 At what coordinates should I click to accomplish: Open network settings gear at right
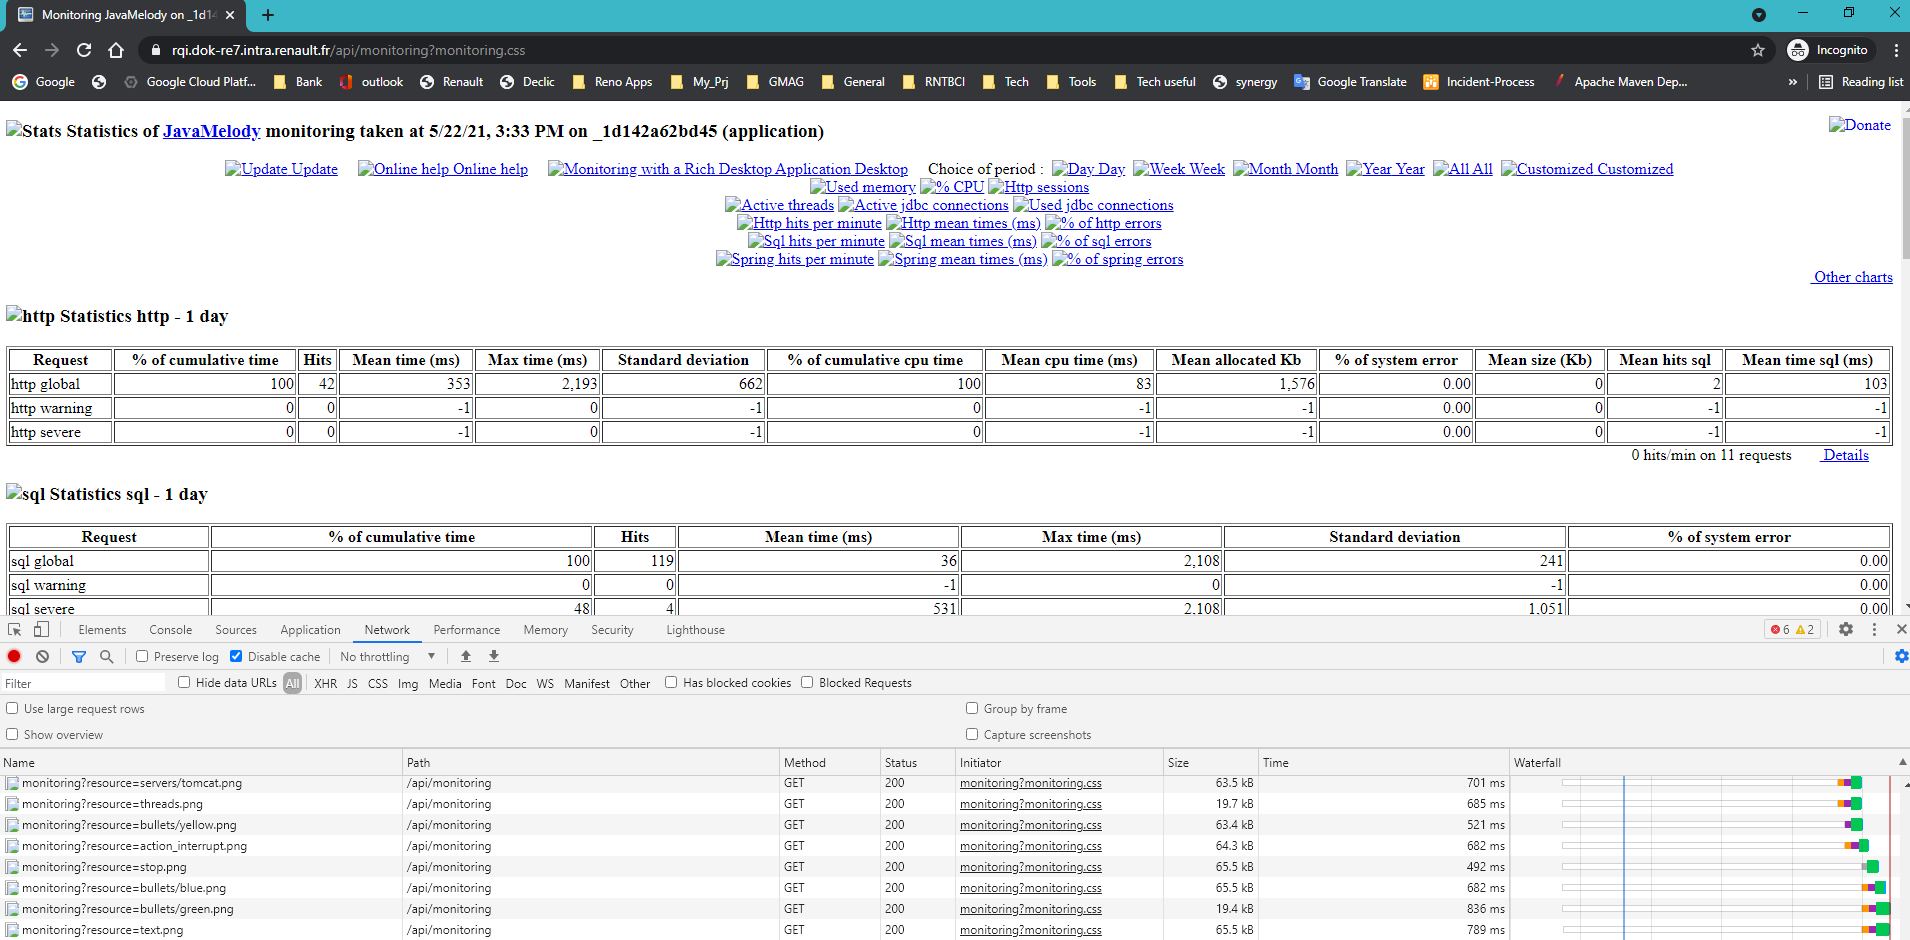[x=1901, y=656]
